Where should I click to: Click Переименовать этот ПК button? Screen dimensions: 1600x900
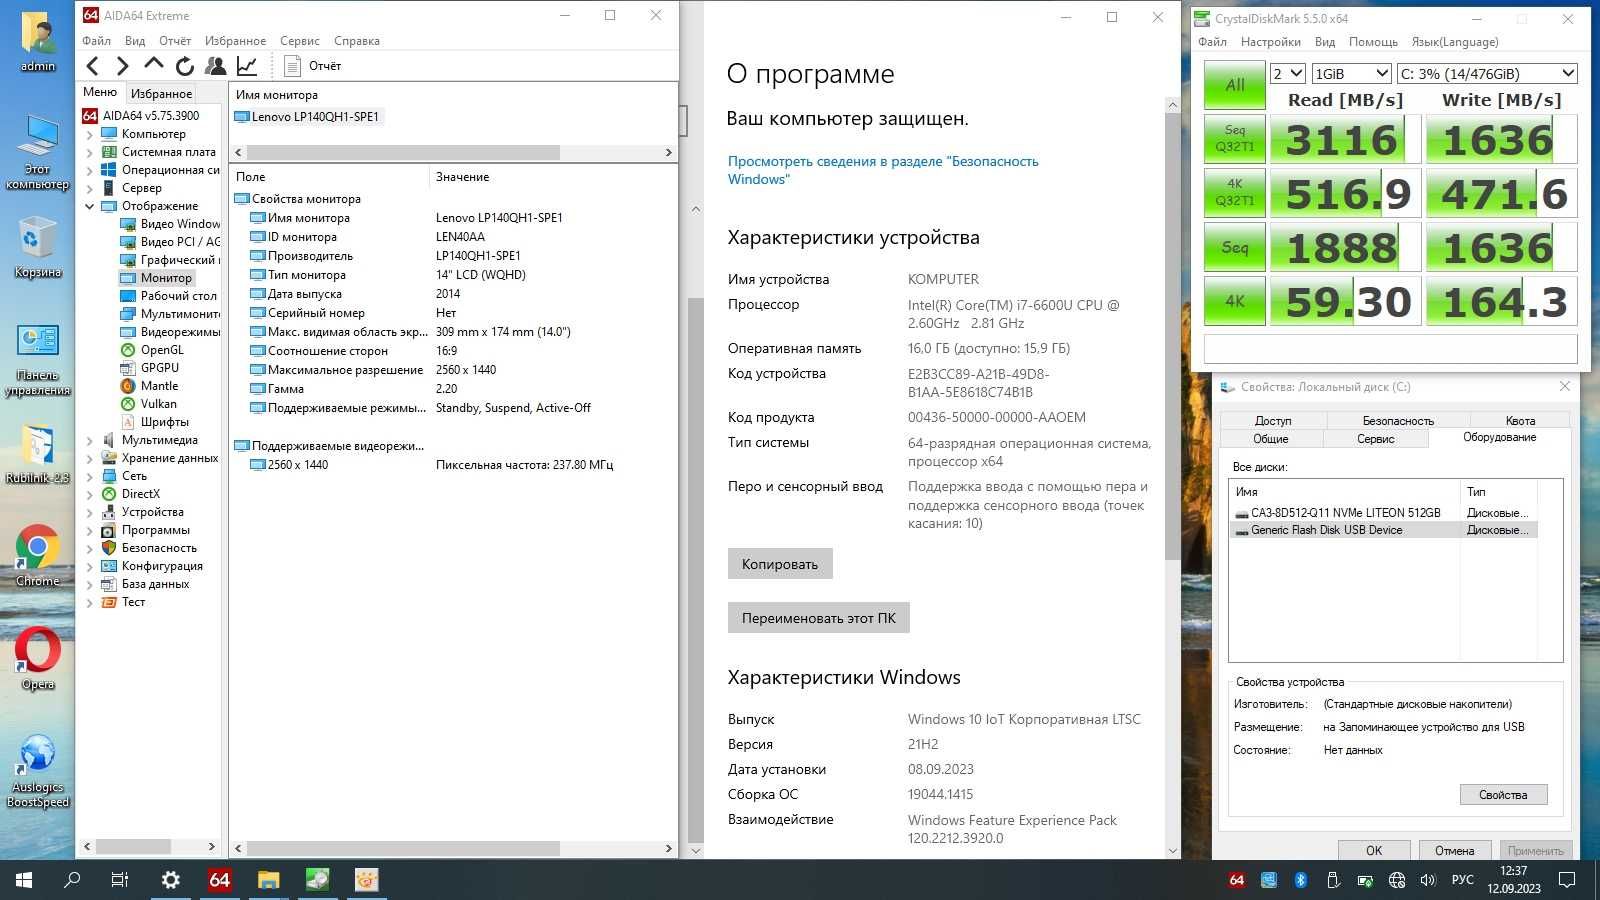[819, 618]
